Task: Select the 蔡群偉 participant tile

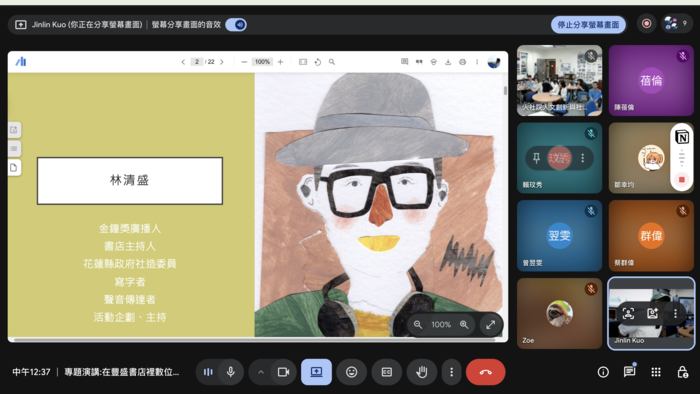Action: click(x=651, y=236)
